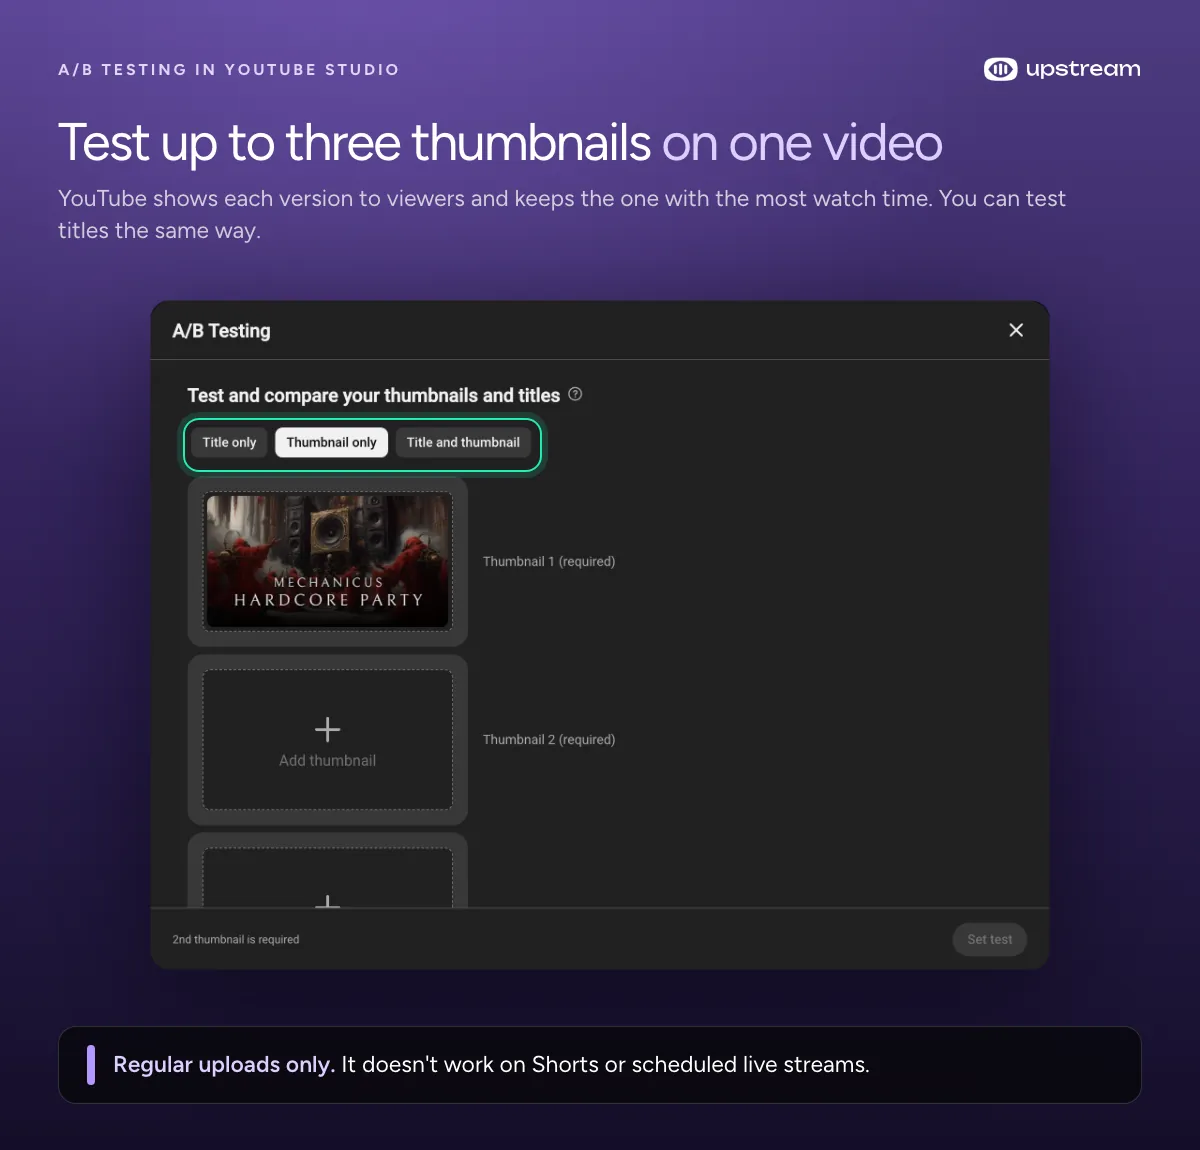Click the Test and compare your thumbnails heading
1200x1150 pixels.
click(373, 395)
